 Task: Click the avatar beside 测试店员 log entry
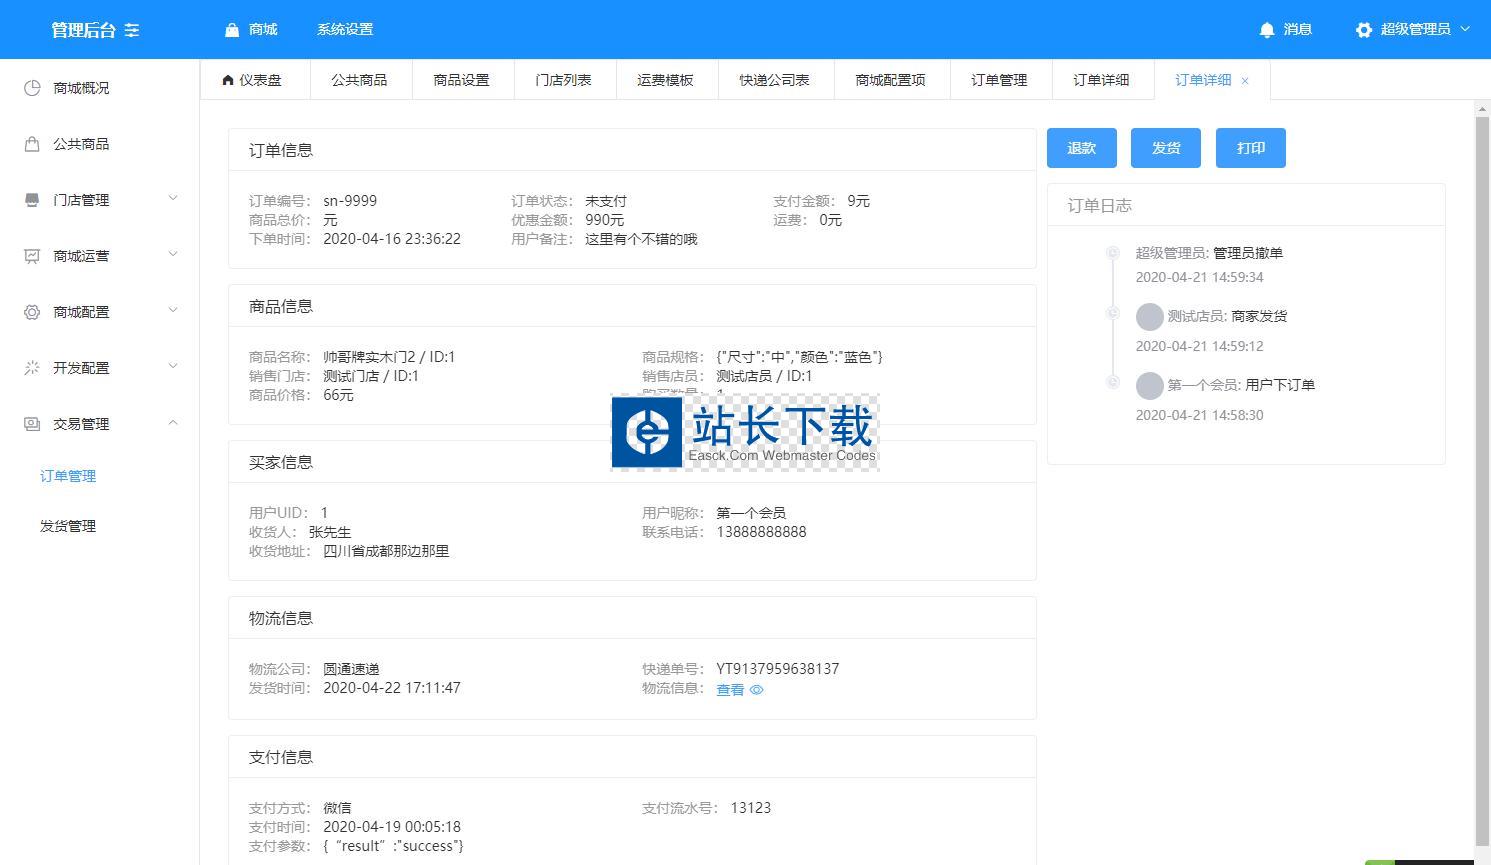pyautogui.click(x=1150, y=317)
